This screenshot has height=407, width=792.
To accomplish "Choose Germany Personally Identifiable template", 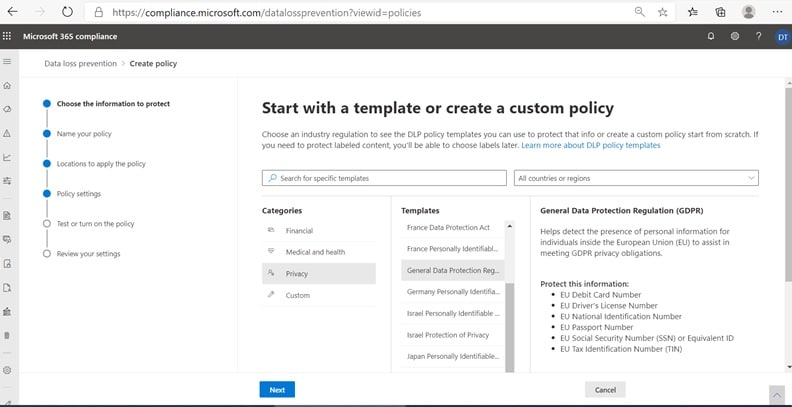I will (452, 292).
